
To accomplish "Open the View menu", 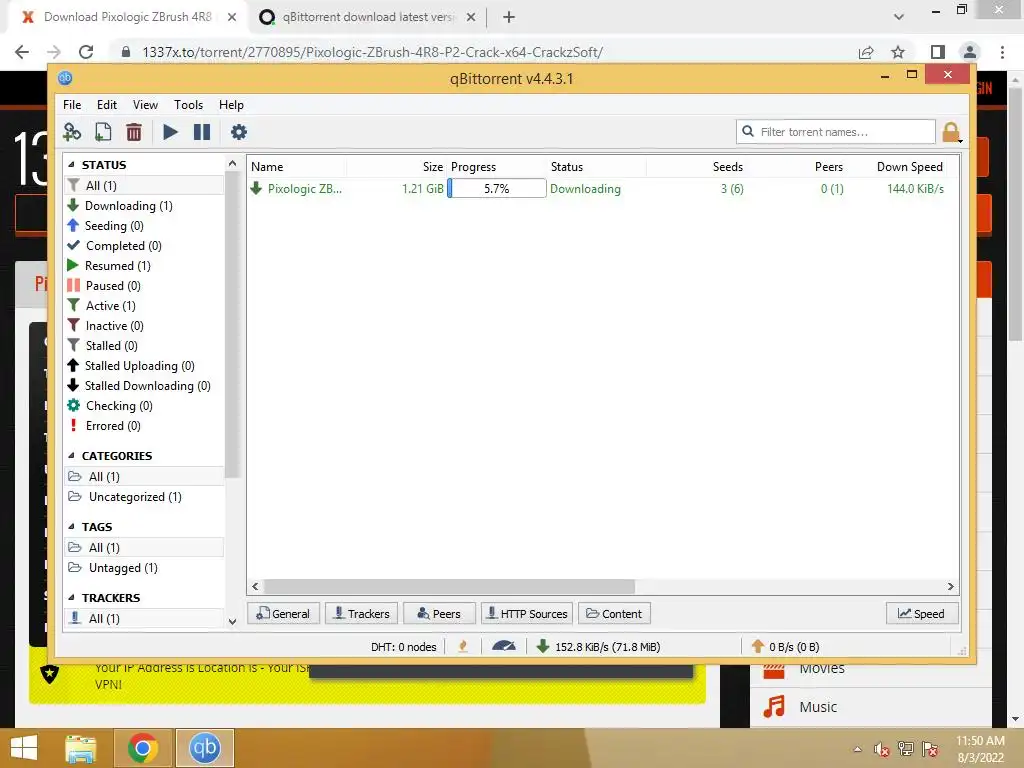I will click(145, 104).
